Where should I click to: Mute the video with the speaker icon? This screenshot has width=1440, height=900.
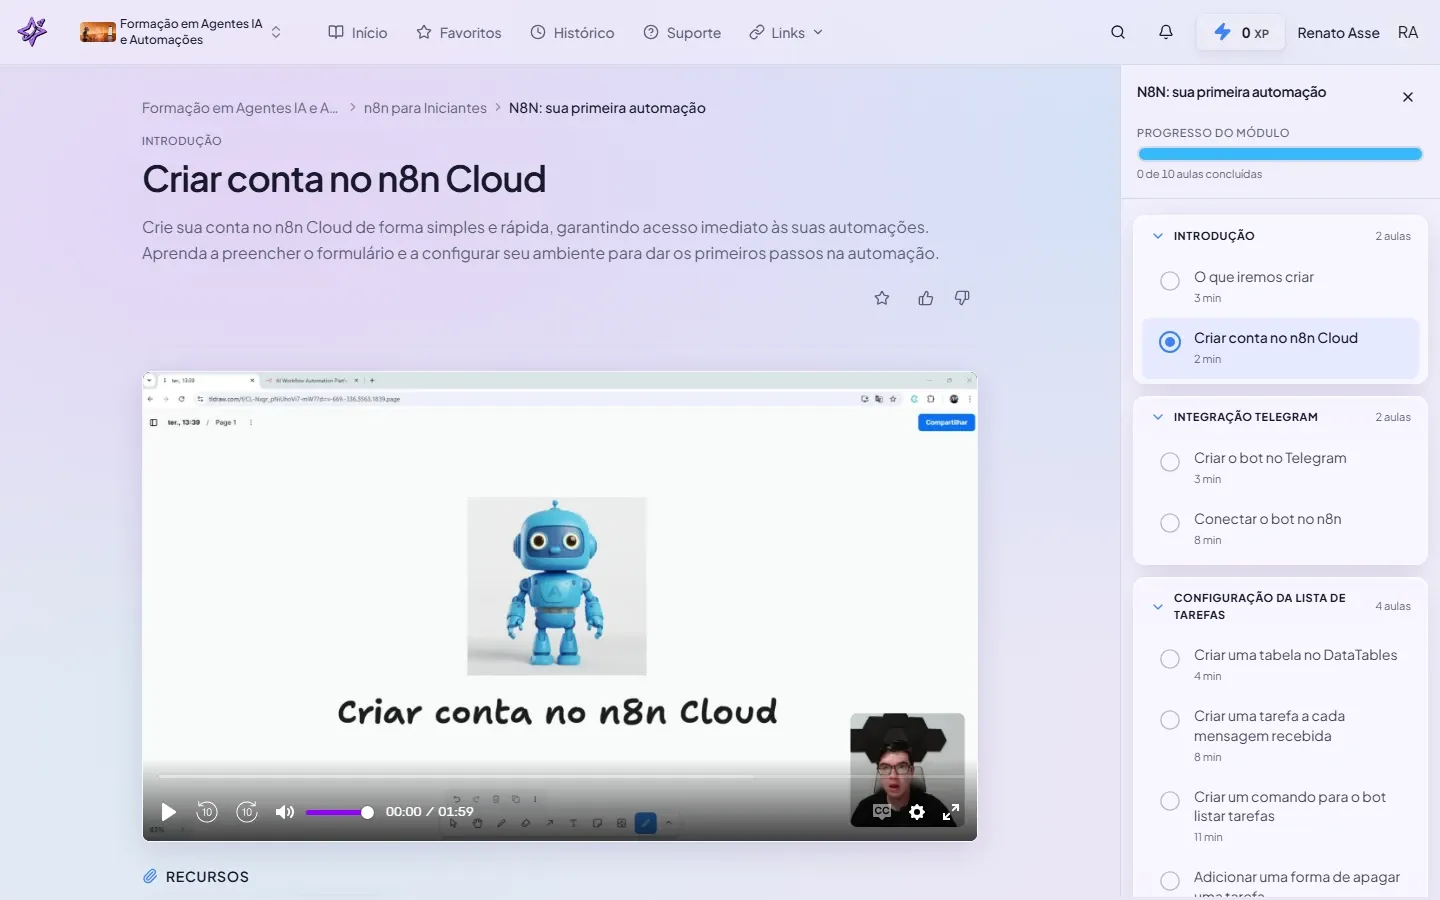coord(285,812)
